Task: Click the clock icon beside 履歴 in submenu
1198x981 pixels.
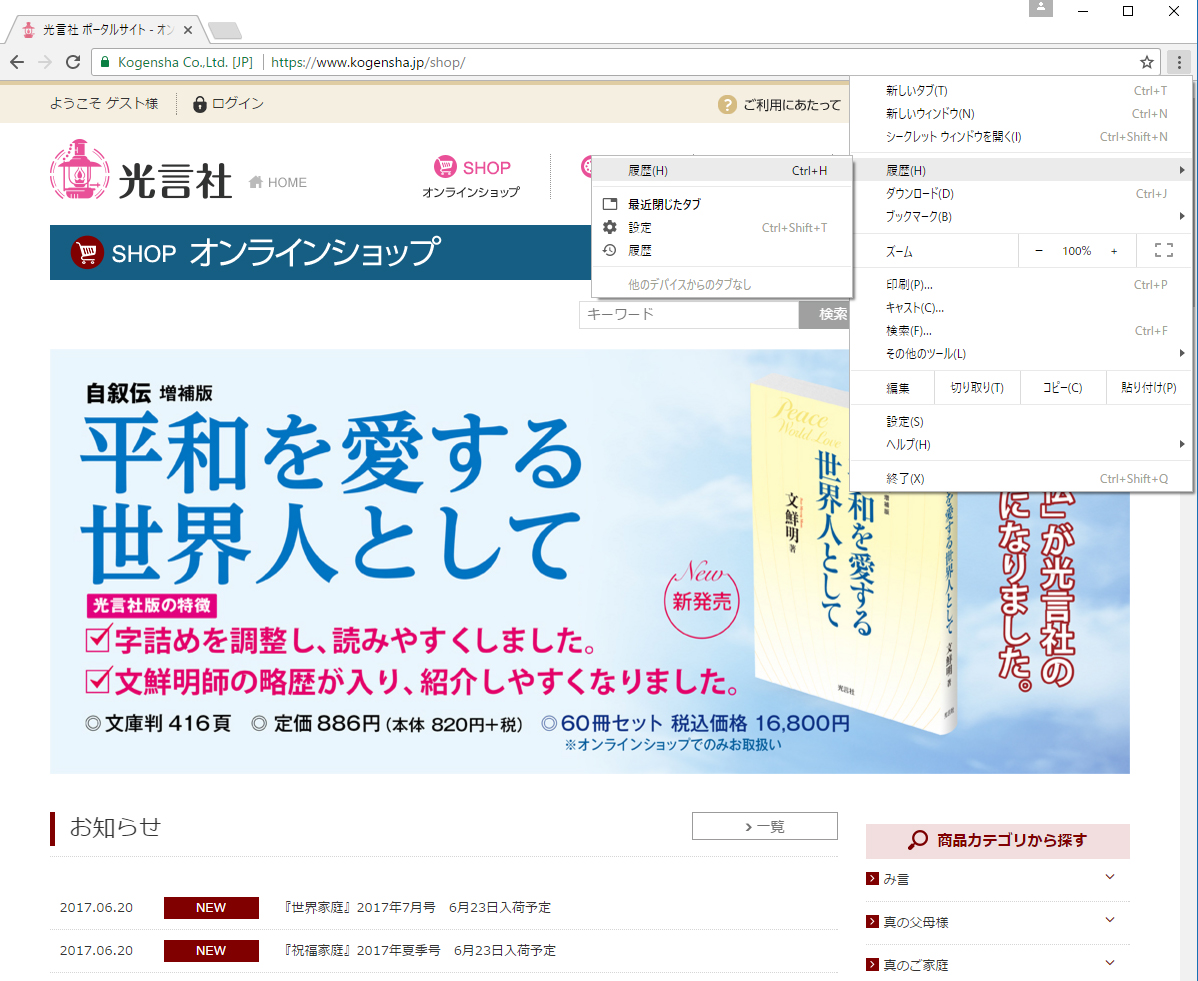Action: 610,250
